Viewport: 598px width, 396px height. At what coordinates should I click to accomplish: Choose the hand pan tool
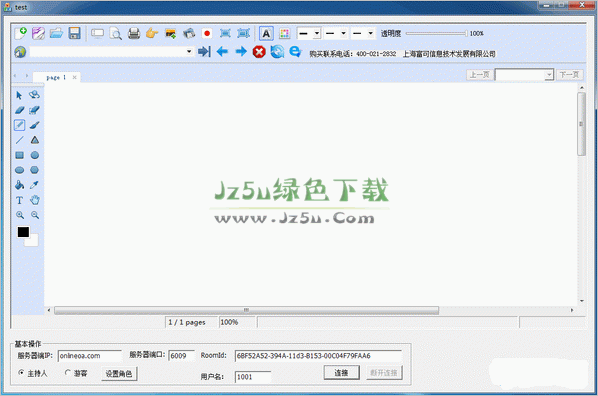[35, 200]
